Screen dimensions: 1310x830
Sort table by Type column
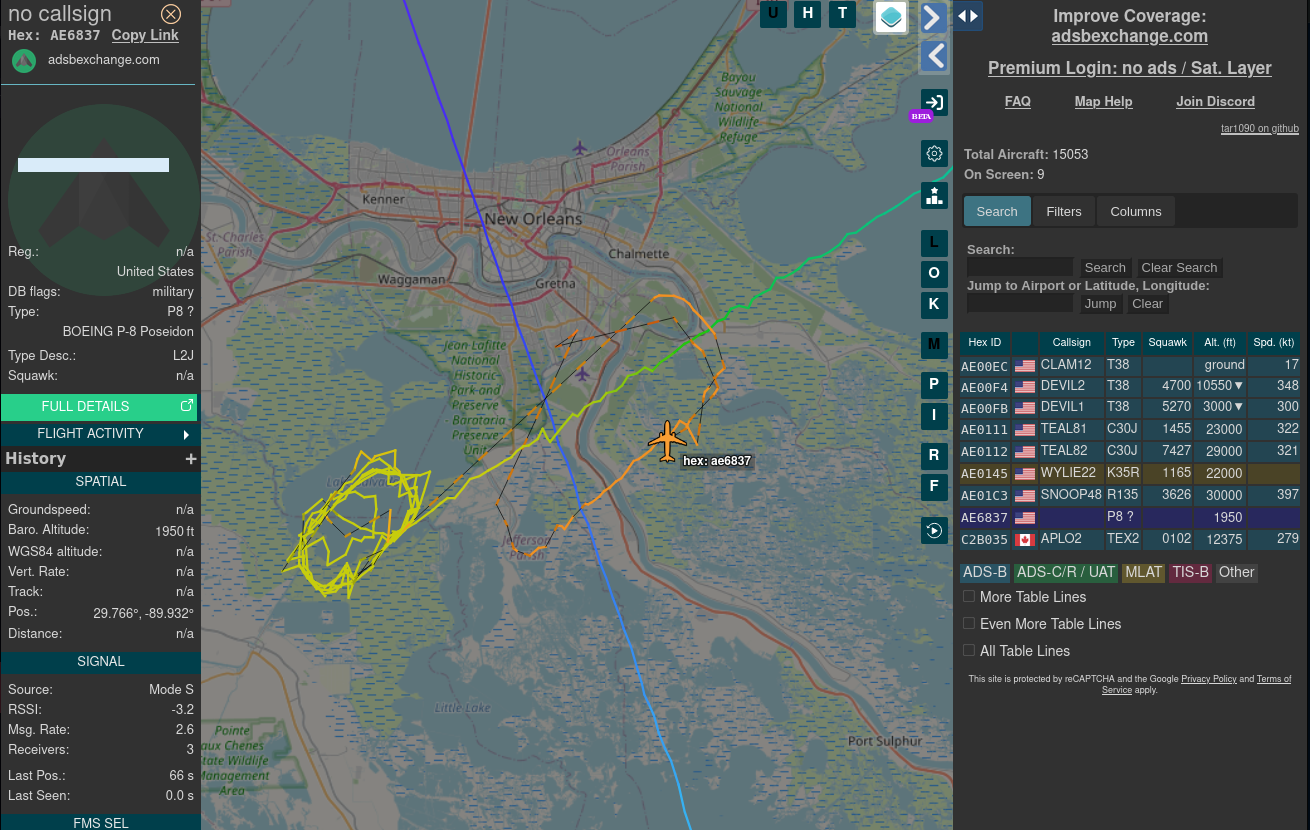[1123, 343]
